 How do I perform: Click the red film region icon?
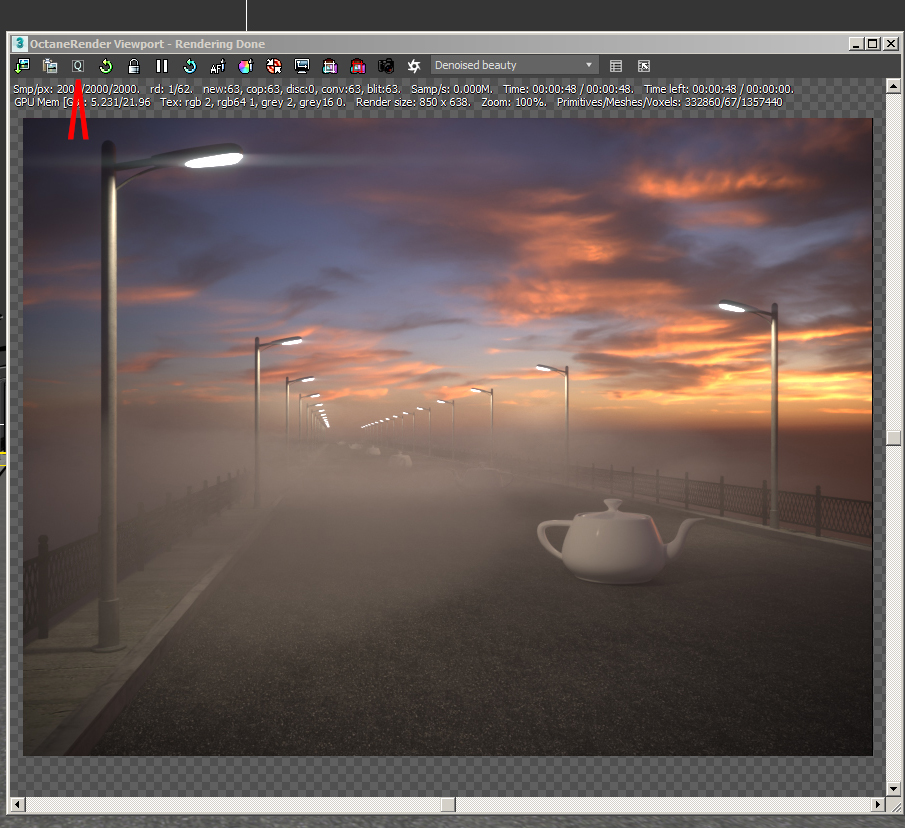click(358, 66)
